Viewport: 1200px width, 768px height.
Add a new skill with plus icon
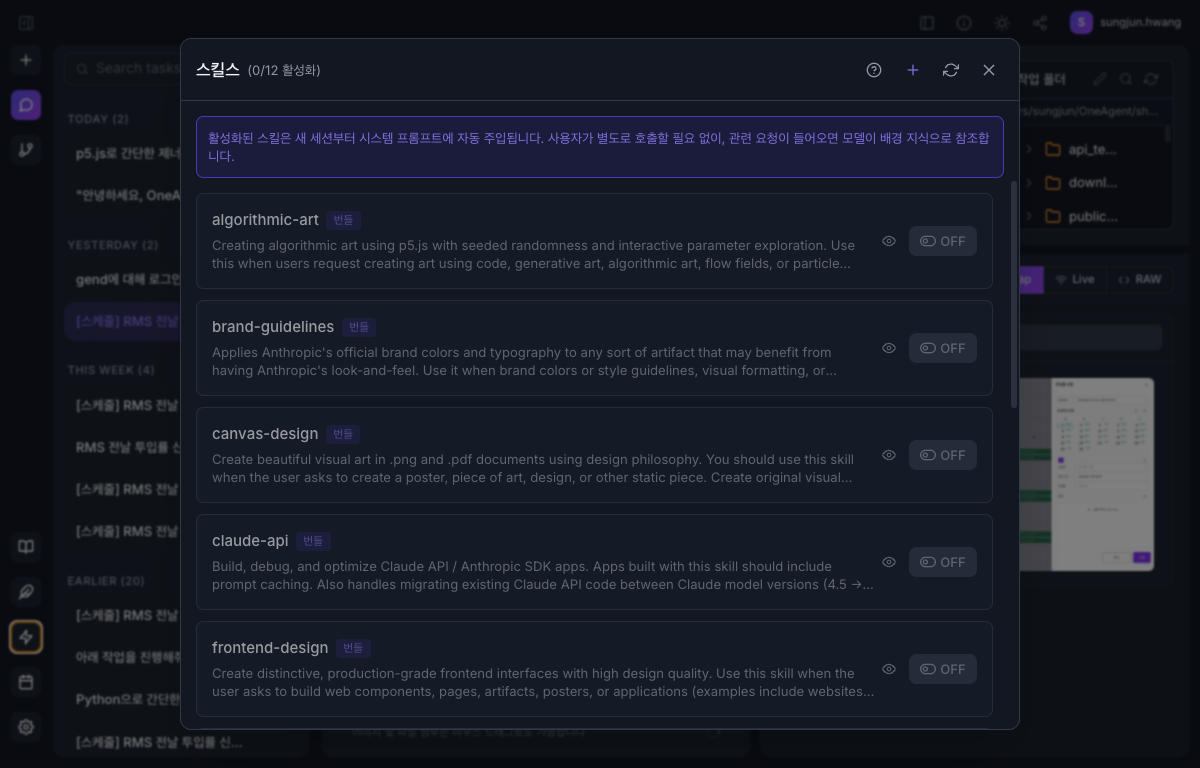(912, 70)
